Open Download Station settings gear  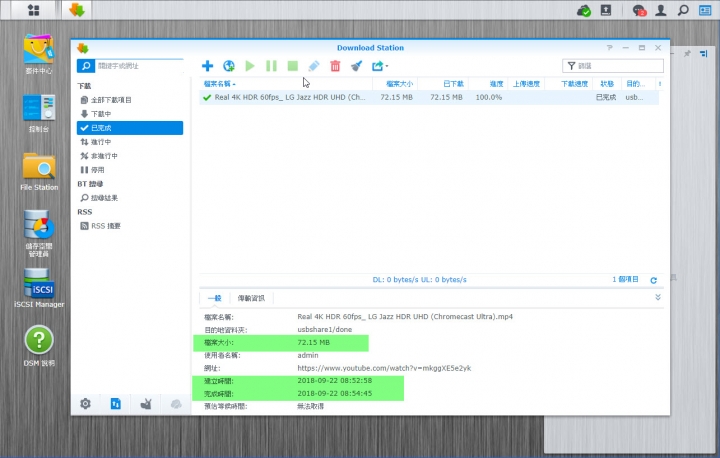click(x=85, y=404)
